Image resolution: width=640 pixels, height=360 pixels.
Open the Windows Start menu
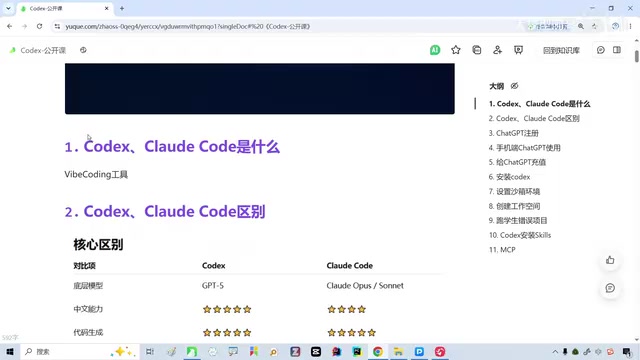[10, 351]
